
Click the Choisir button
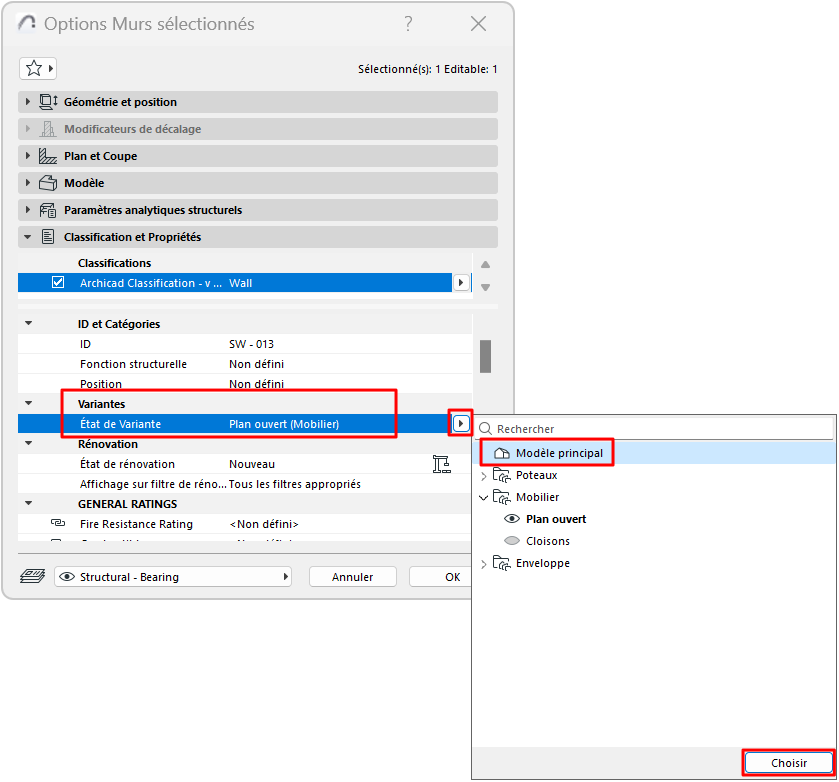pos(789,763)
